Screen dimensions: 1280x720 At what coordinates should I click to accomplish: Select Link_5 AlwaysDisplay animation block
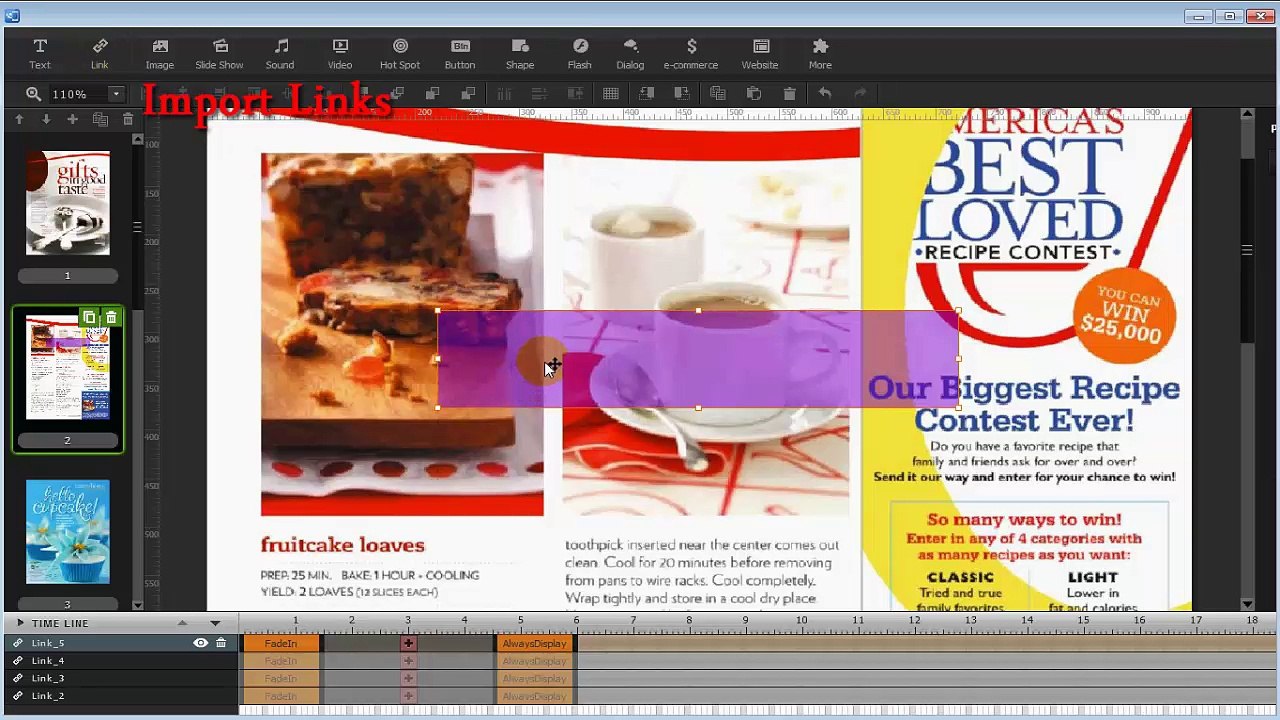click(534, 644)
